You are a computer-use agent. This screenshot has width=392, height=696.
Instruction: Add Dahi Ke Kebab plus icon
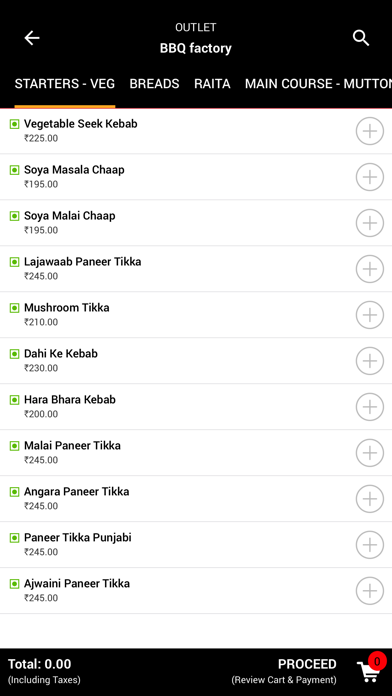click(370, 361)
